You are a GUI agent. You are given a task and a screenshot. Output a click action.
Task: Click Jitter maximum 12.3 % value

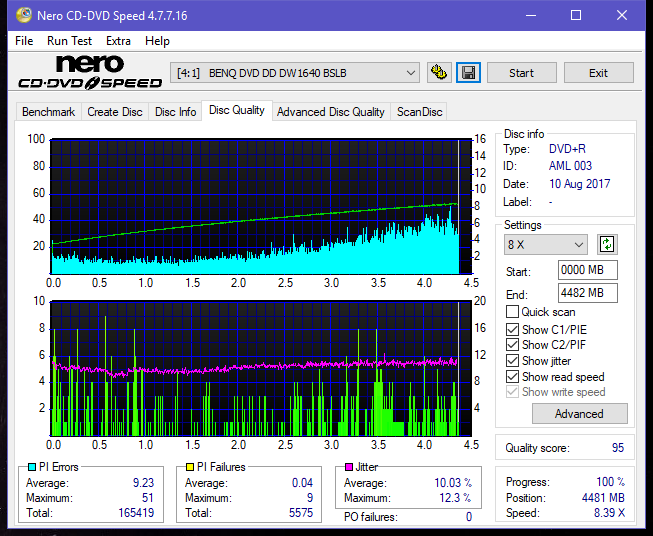(x=456, y=498)
